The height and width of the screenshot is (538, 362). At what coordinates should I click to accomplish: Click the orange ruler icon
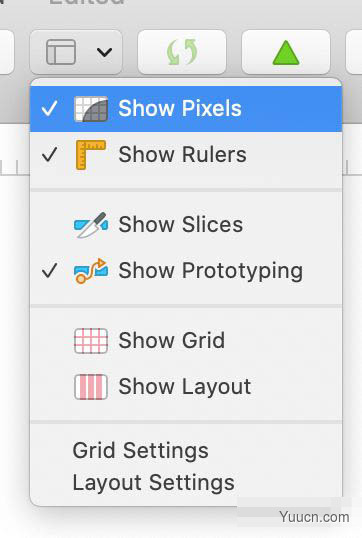click(x=91, y=155)
